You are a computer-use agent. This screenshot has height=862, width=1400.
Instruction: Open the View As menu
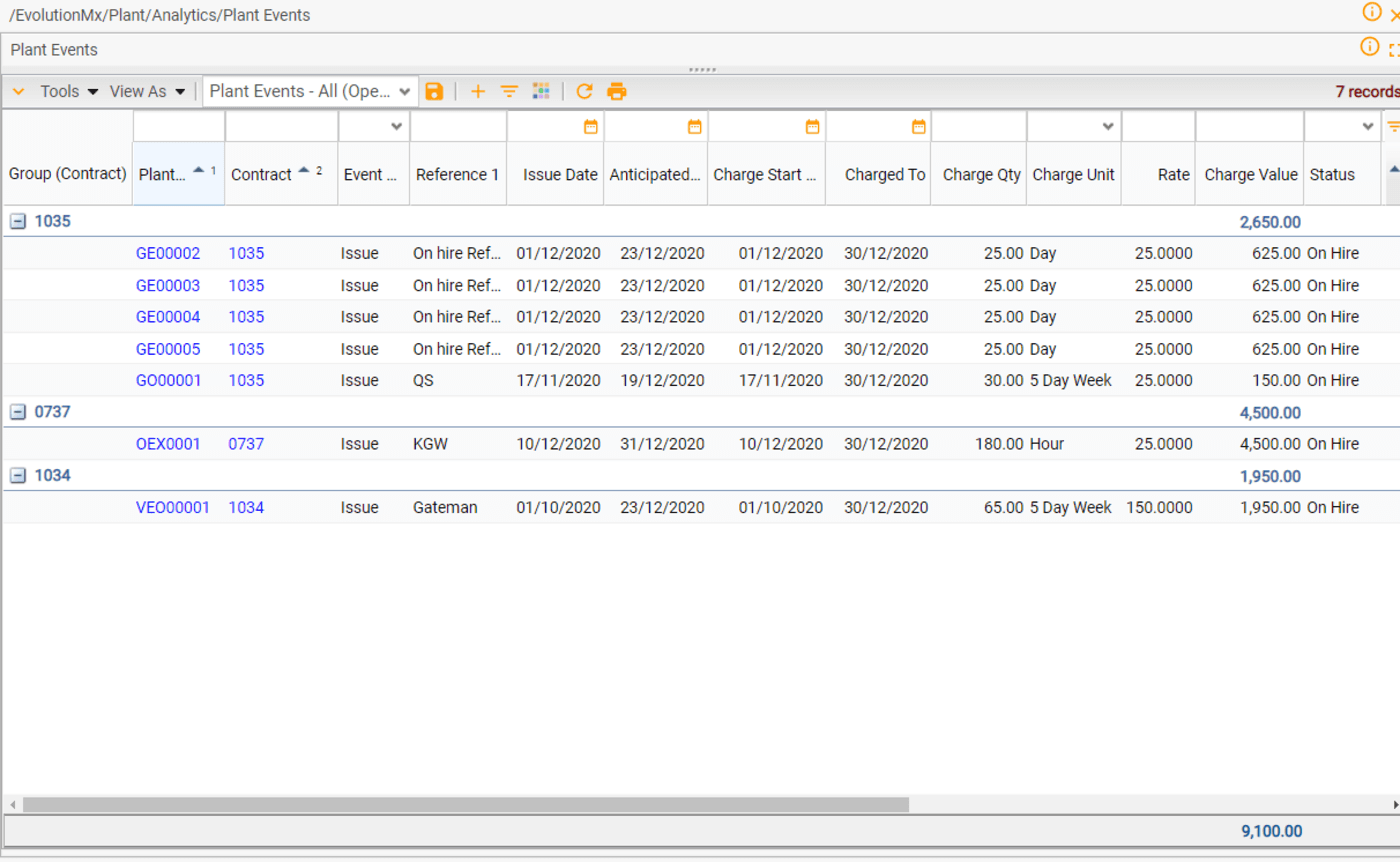click(148, 91)
